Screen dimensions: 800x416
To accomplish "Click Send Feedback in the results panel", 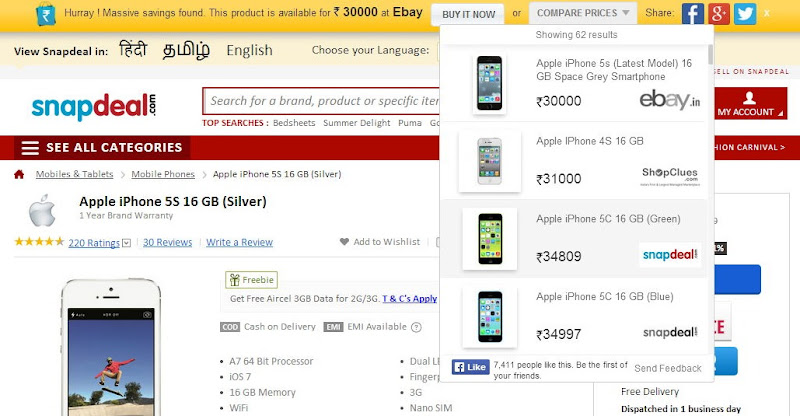I will tap(668, 369).
